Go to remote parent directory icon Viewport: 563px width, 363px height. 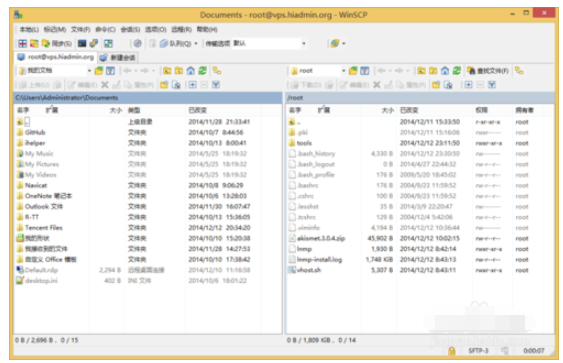click(x=421, y=71)
